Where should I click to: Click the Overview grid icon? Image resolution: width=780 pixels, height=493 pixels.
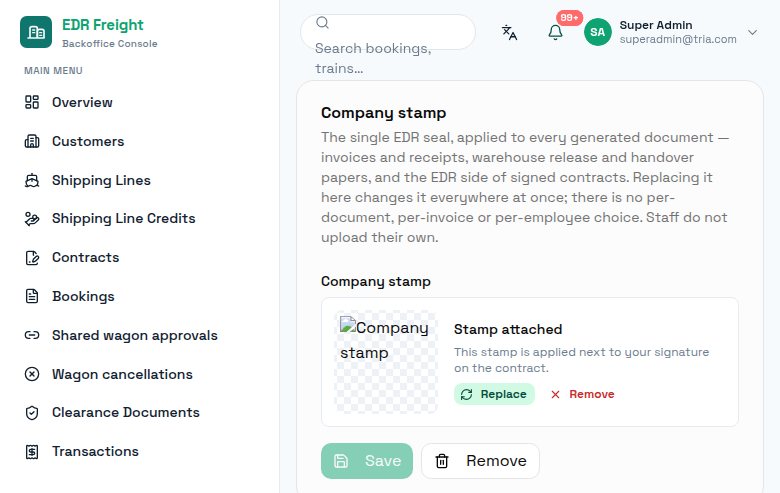point(32,102)
